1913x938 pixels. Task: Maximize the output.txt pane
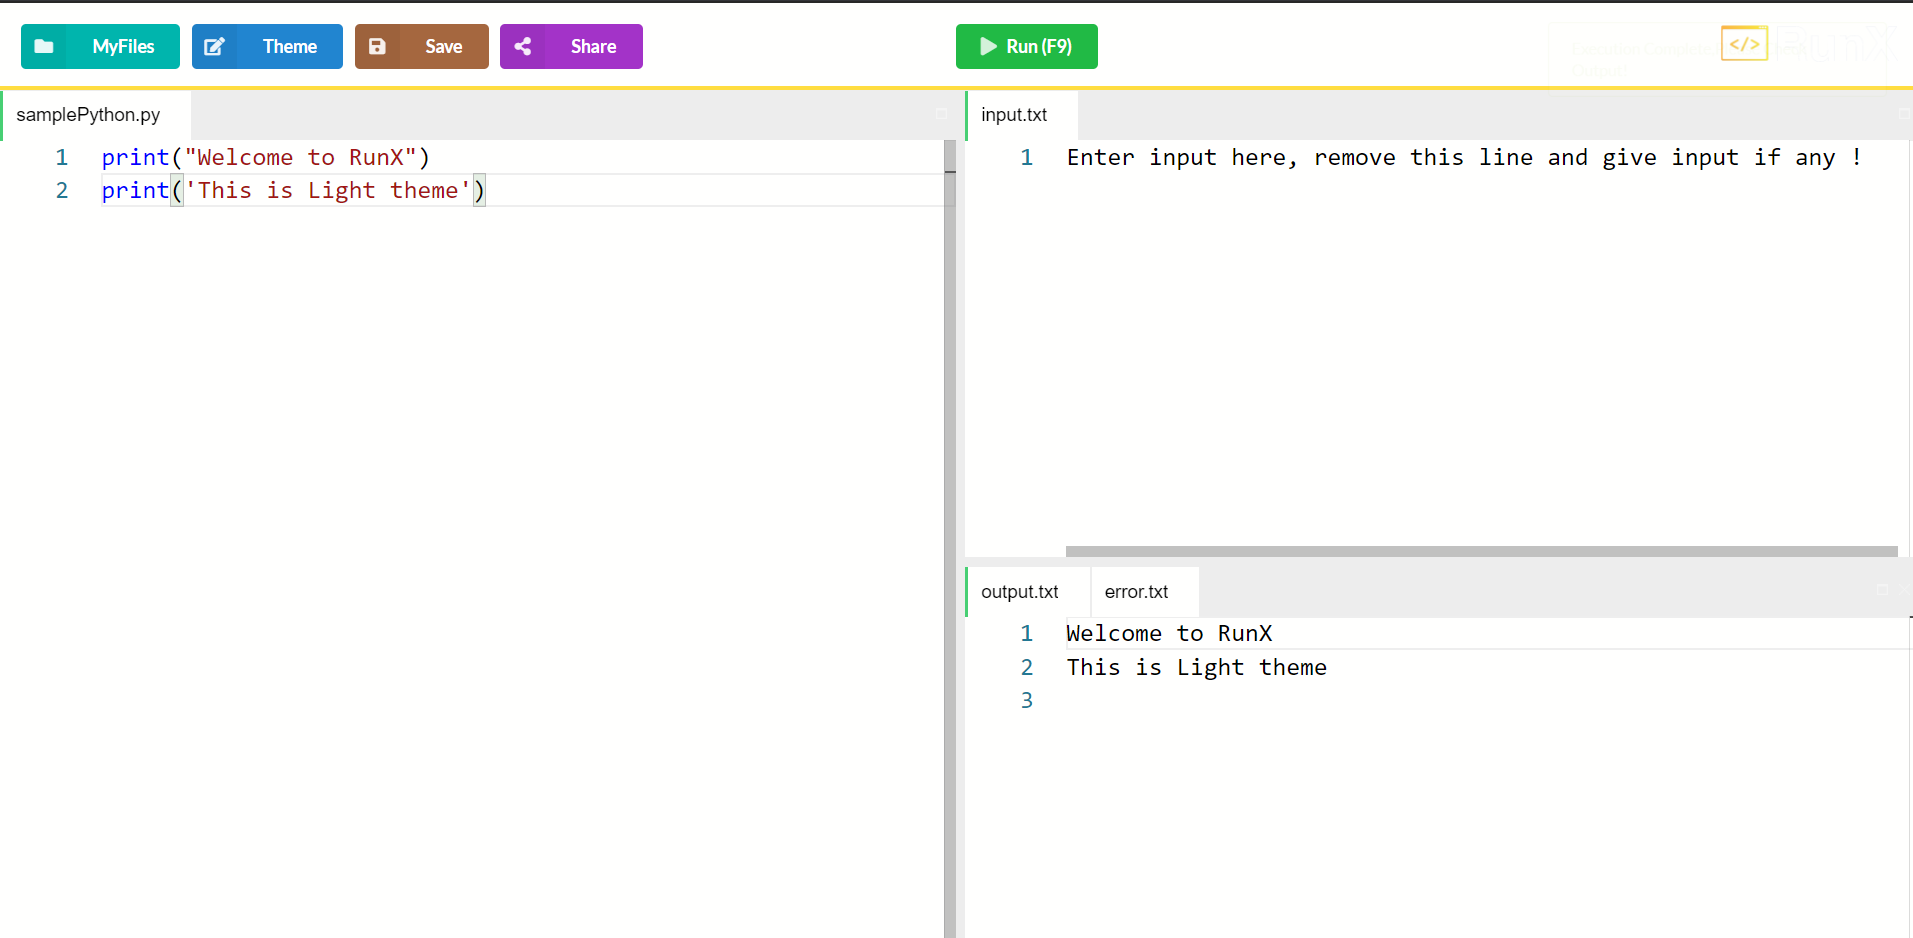[x=1882, y=590]
